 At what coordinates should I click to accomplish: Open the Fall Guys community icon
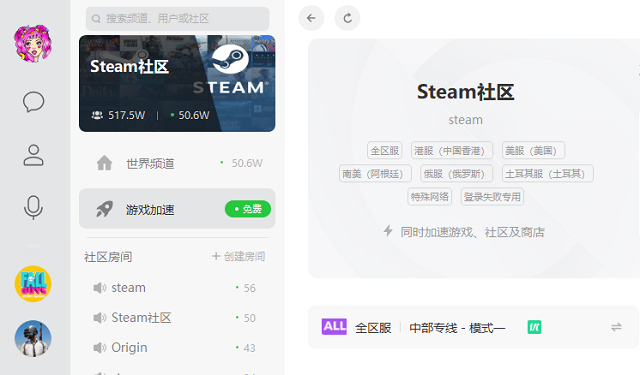(x=33, y=284)
